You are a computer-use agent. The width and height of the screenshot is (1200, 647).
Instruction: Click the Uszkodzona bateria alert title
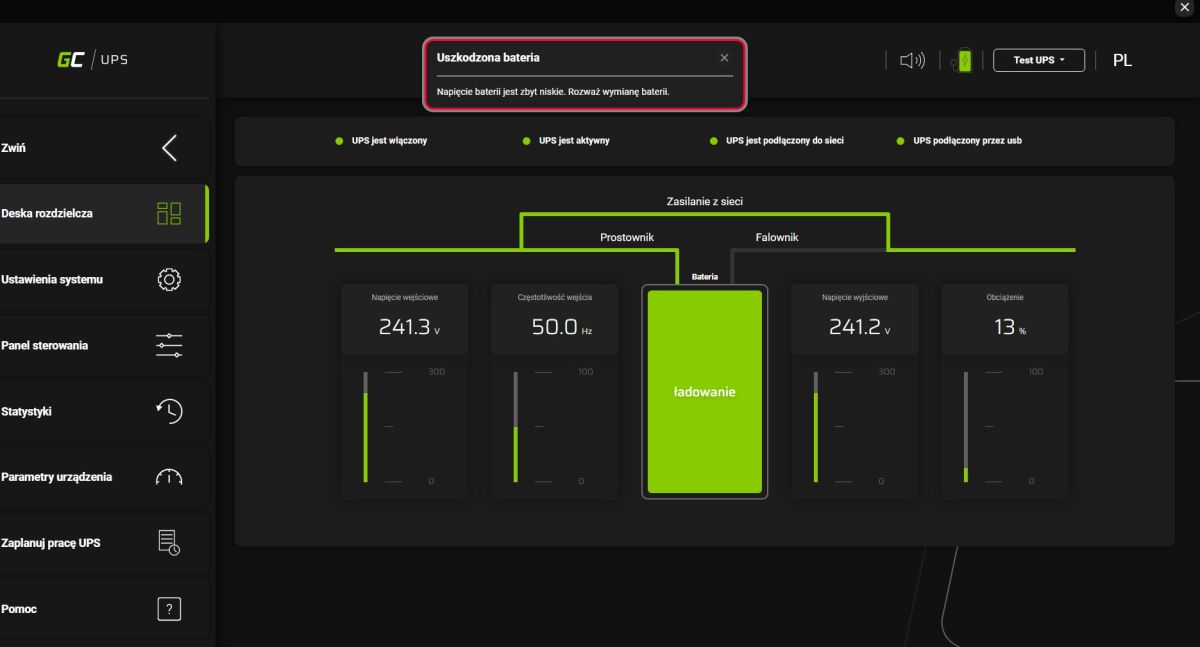[x=488, y=58]
